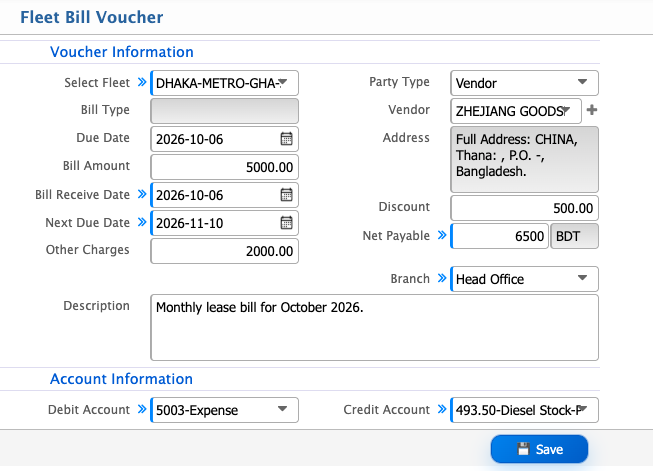653x471 pixels.
Task: Expand the Branch dropdown
Action: coord(524,279)
